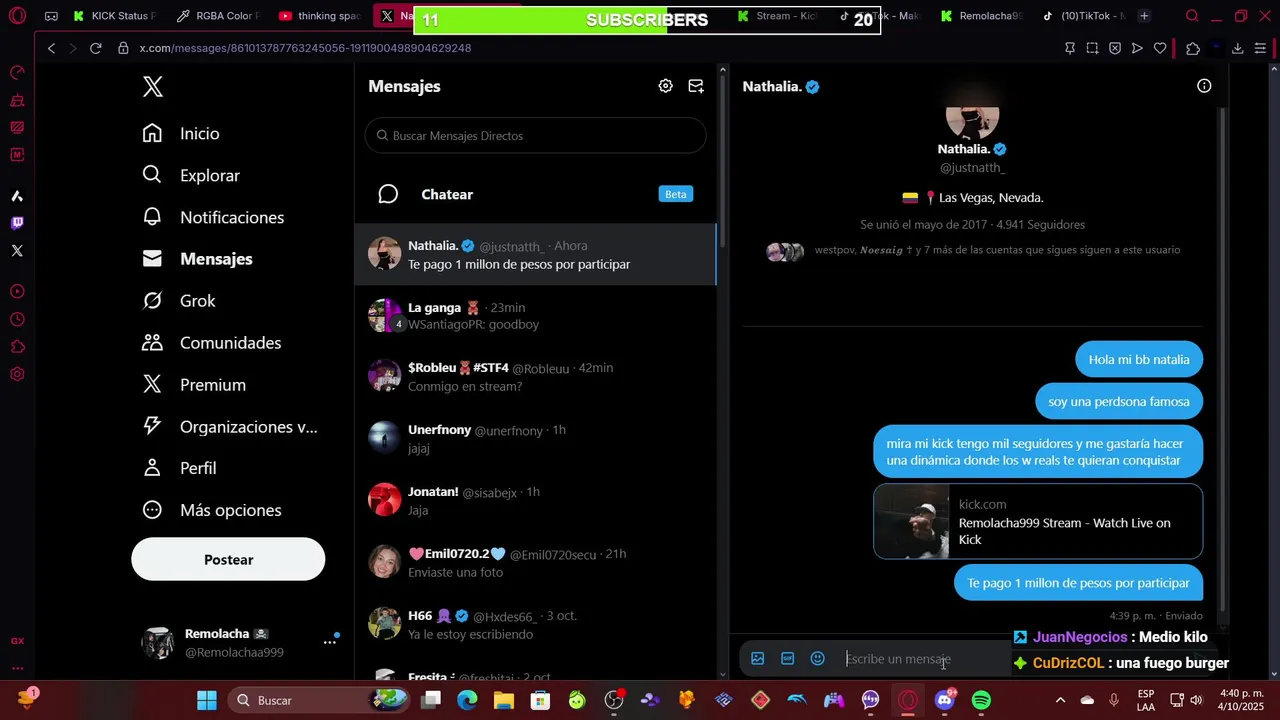
Task: Open Microsoft Edge from taskbar
Action: [467, 700]
